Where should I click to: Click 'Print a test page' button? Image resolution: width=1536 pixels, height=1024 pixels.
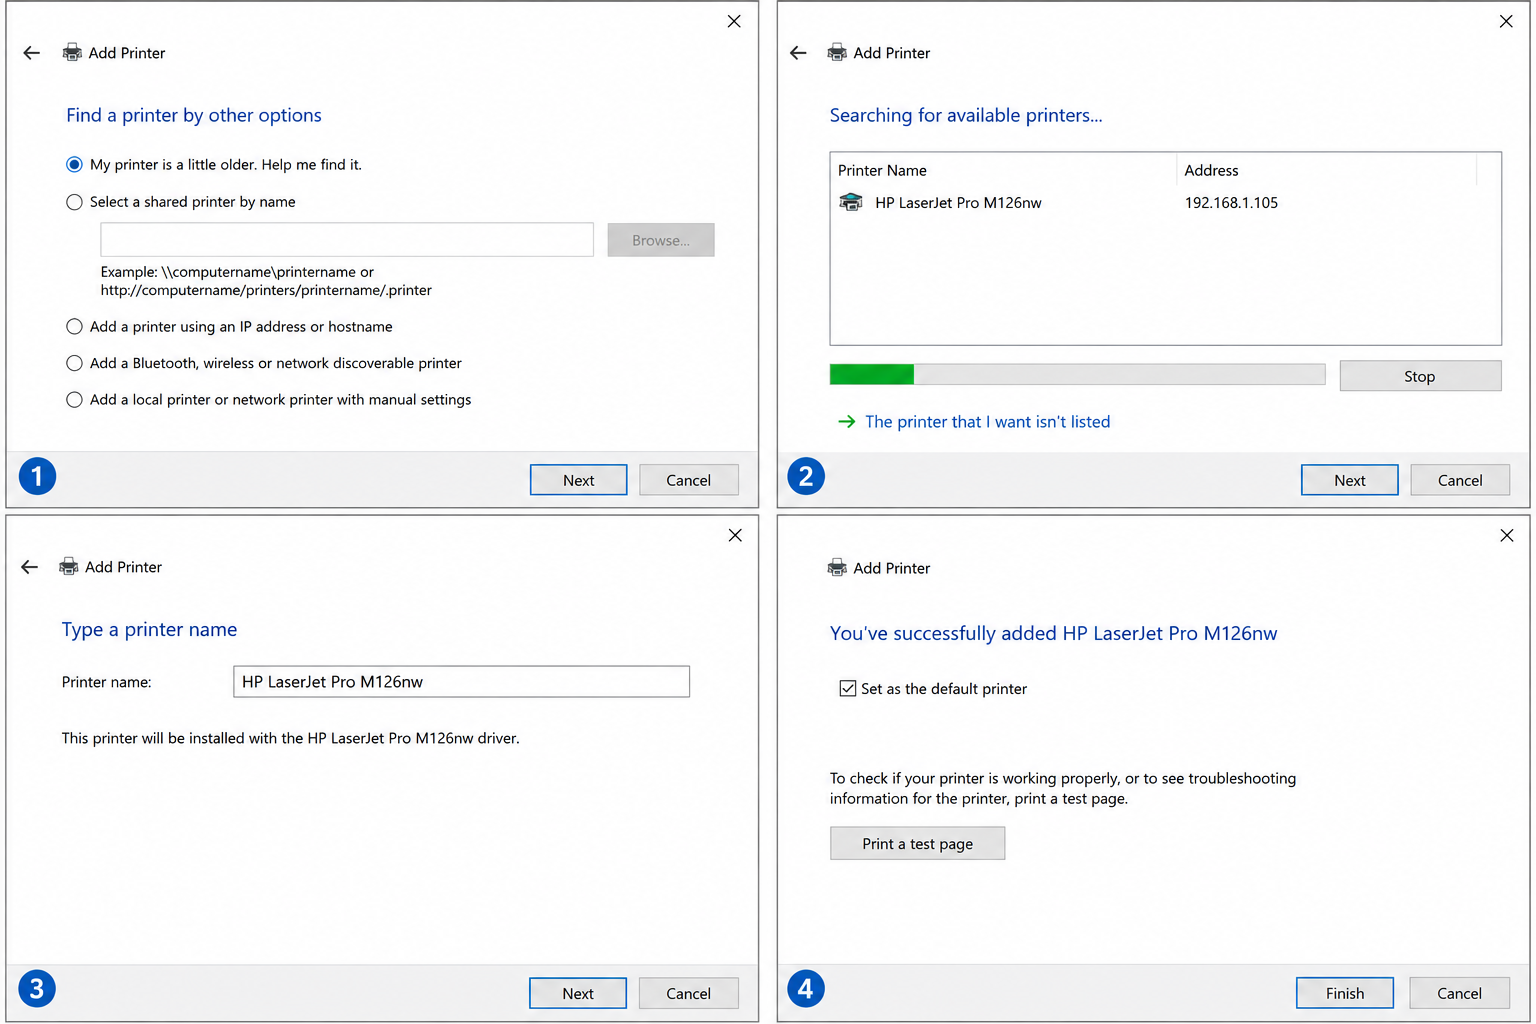click(x=917, y=843)
